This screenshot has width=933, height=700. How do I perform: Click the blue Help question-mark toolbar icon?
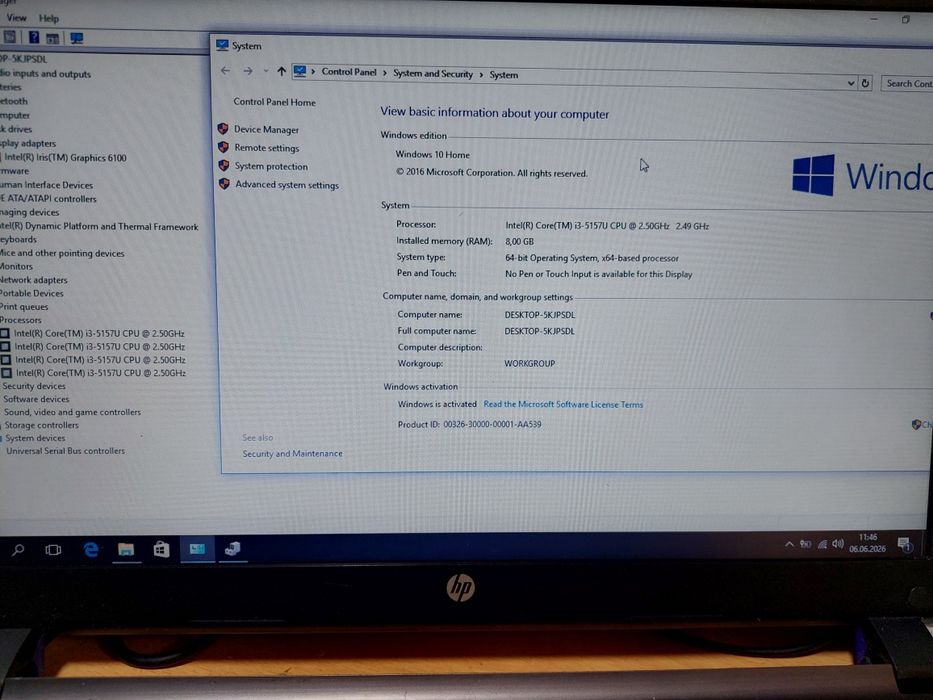[34, 38]
